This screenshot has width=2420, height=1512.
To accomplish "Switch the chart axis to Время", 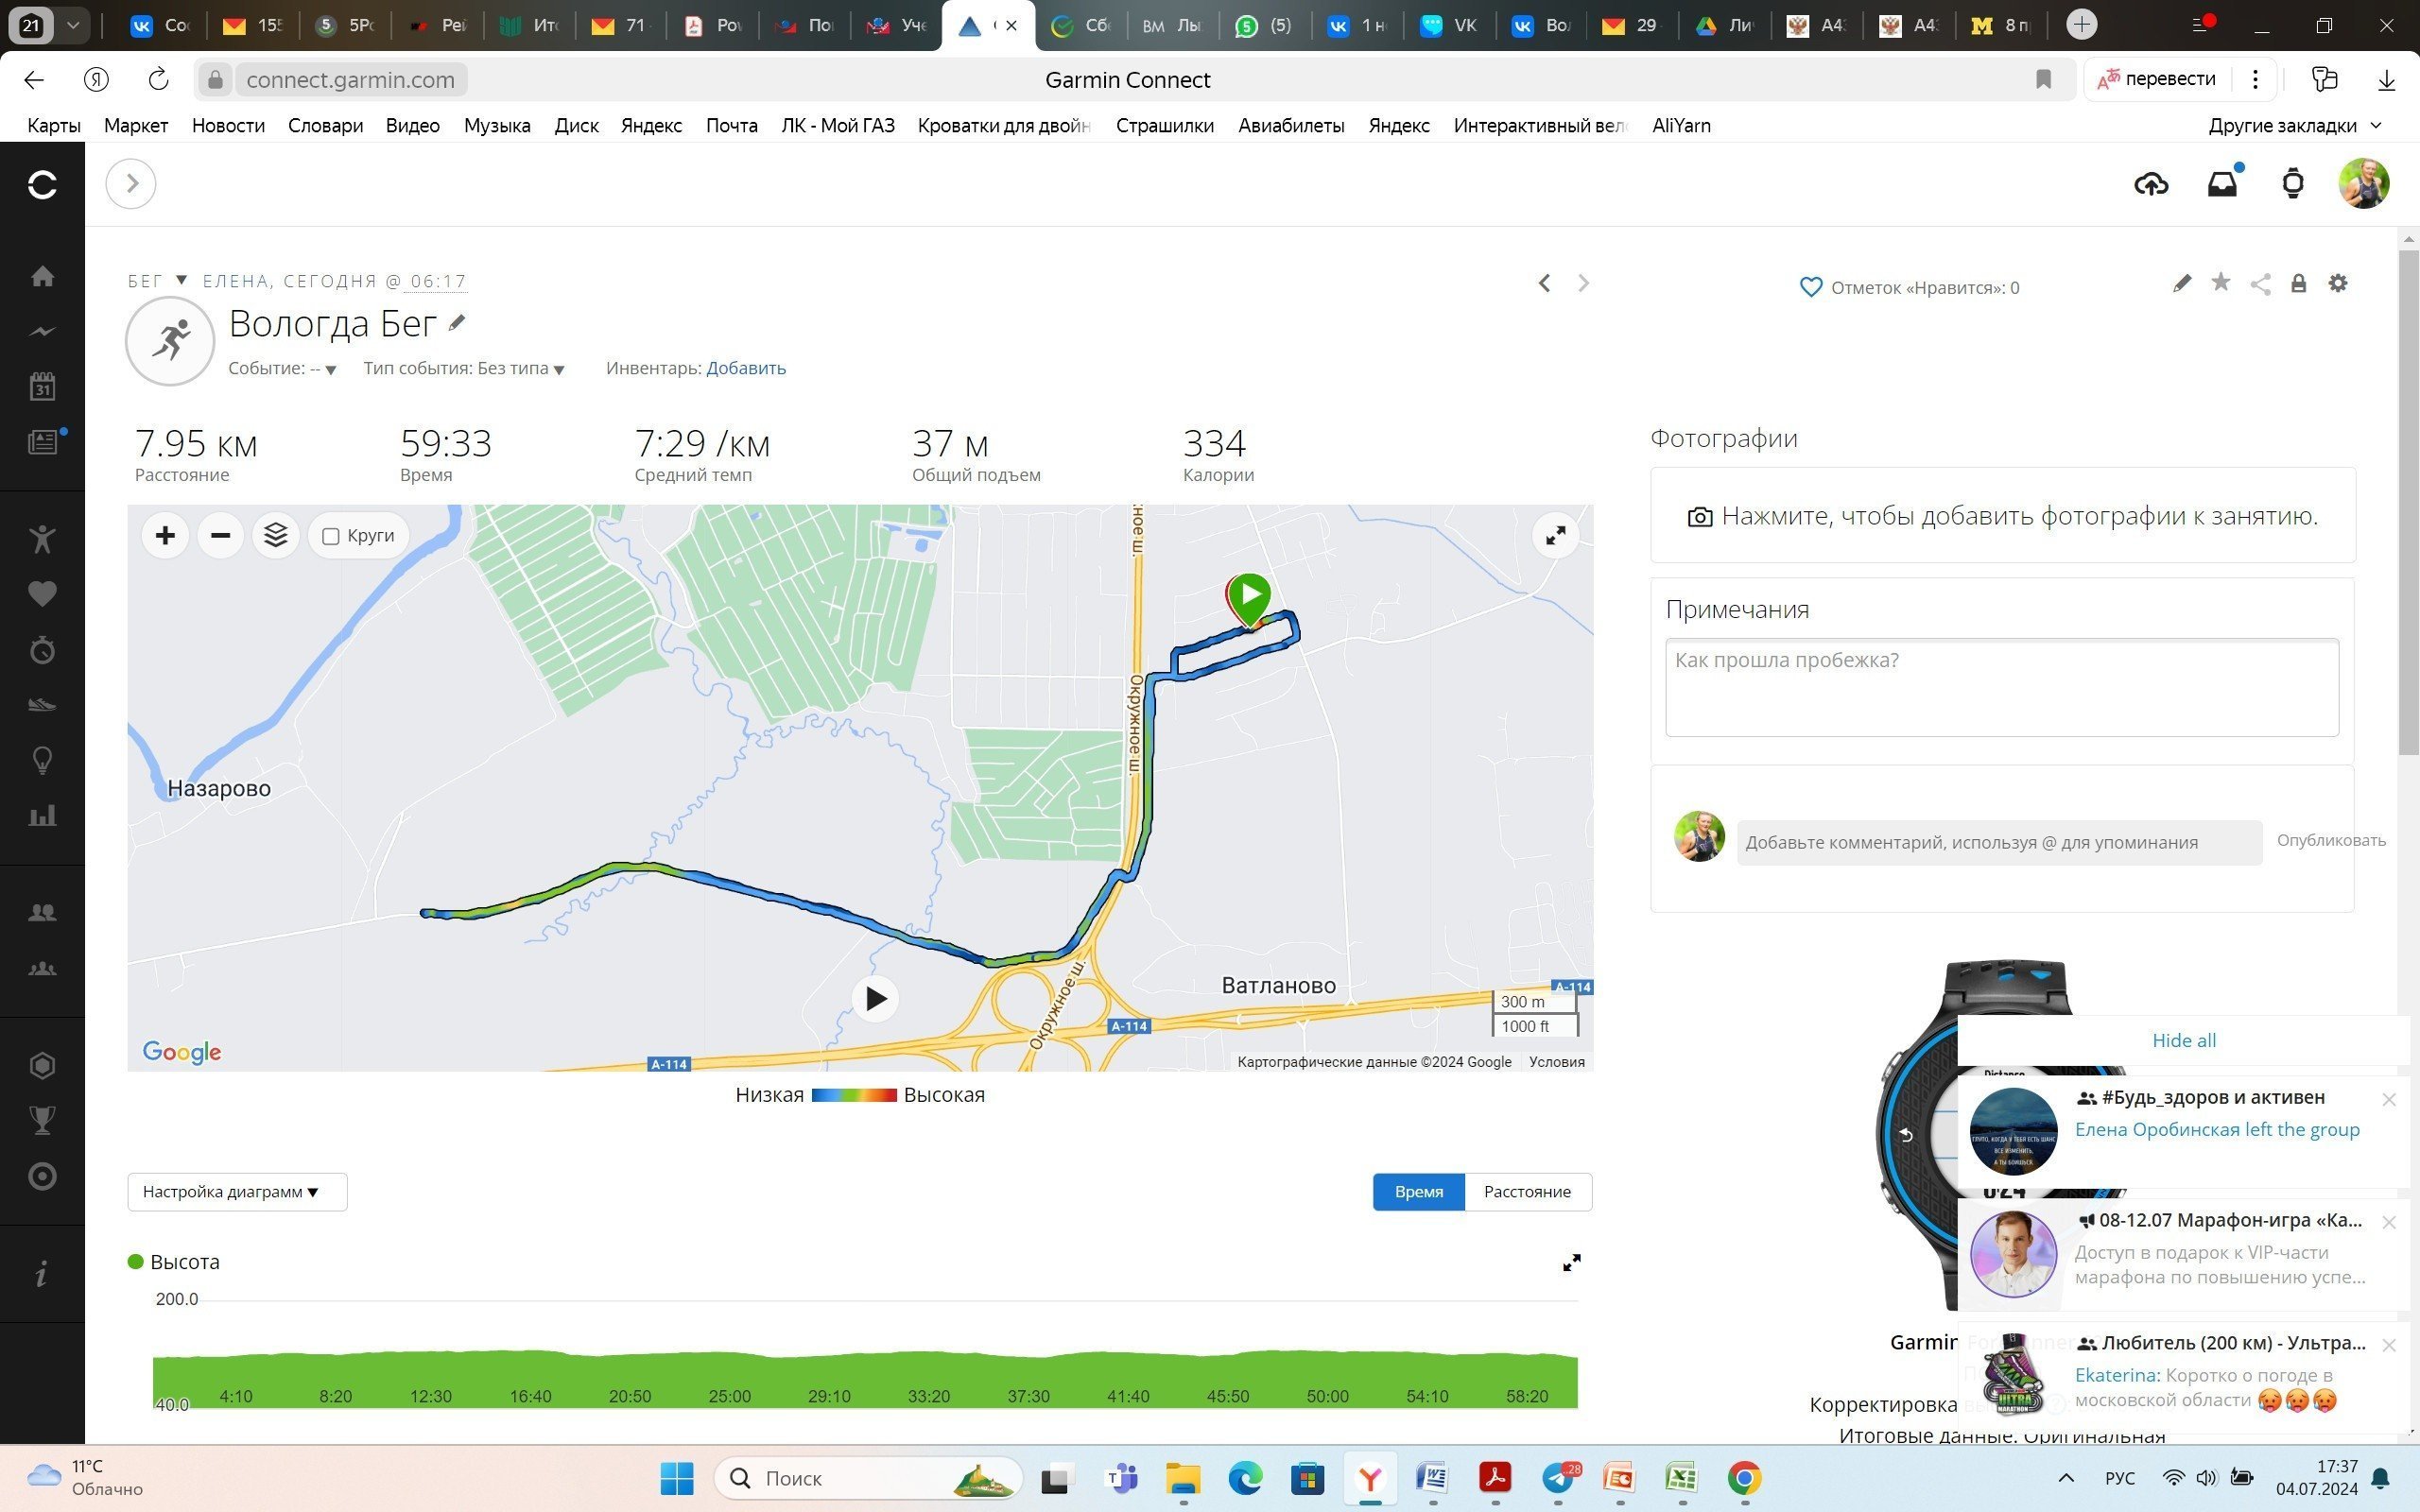I will 1418,1192.
